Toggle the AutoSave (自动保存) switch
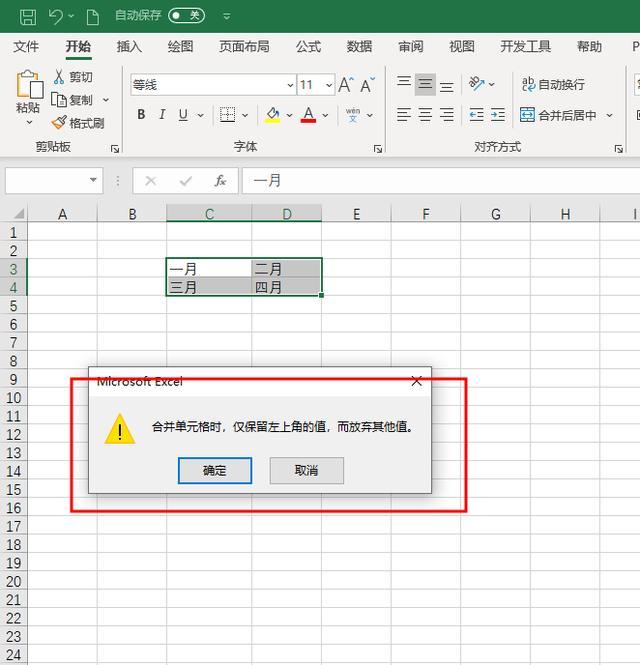Image resolution: width=640 pixels, height=665 pixels. (186, 16)
